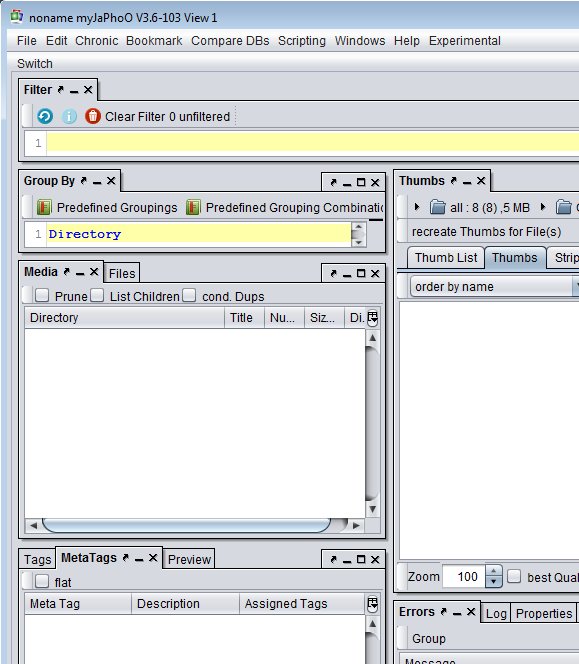579x664 pixels.
Task: Click the Media list vertical scrollbar thumb
Action: coord(372,423)
